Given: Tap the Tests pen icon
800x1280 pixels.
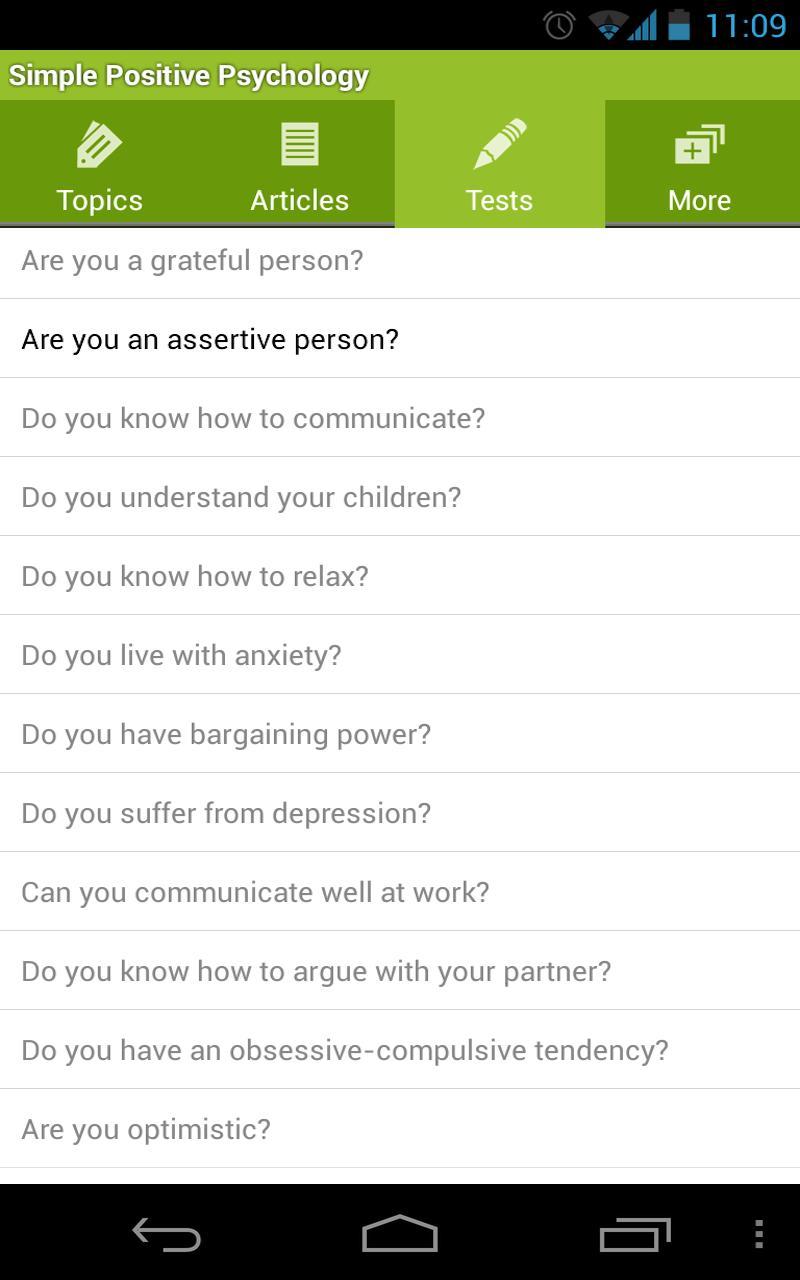Looking at the screenshot, I should tap(499, 143).
